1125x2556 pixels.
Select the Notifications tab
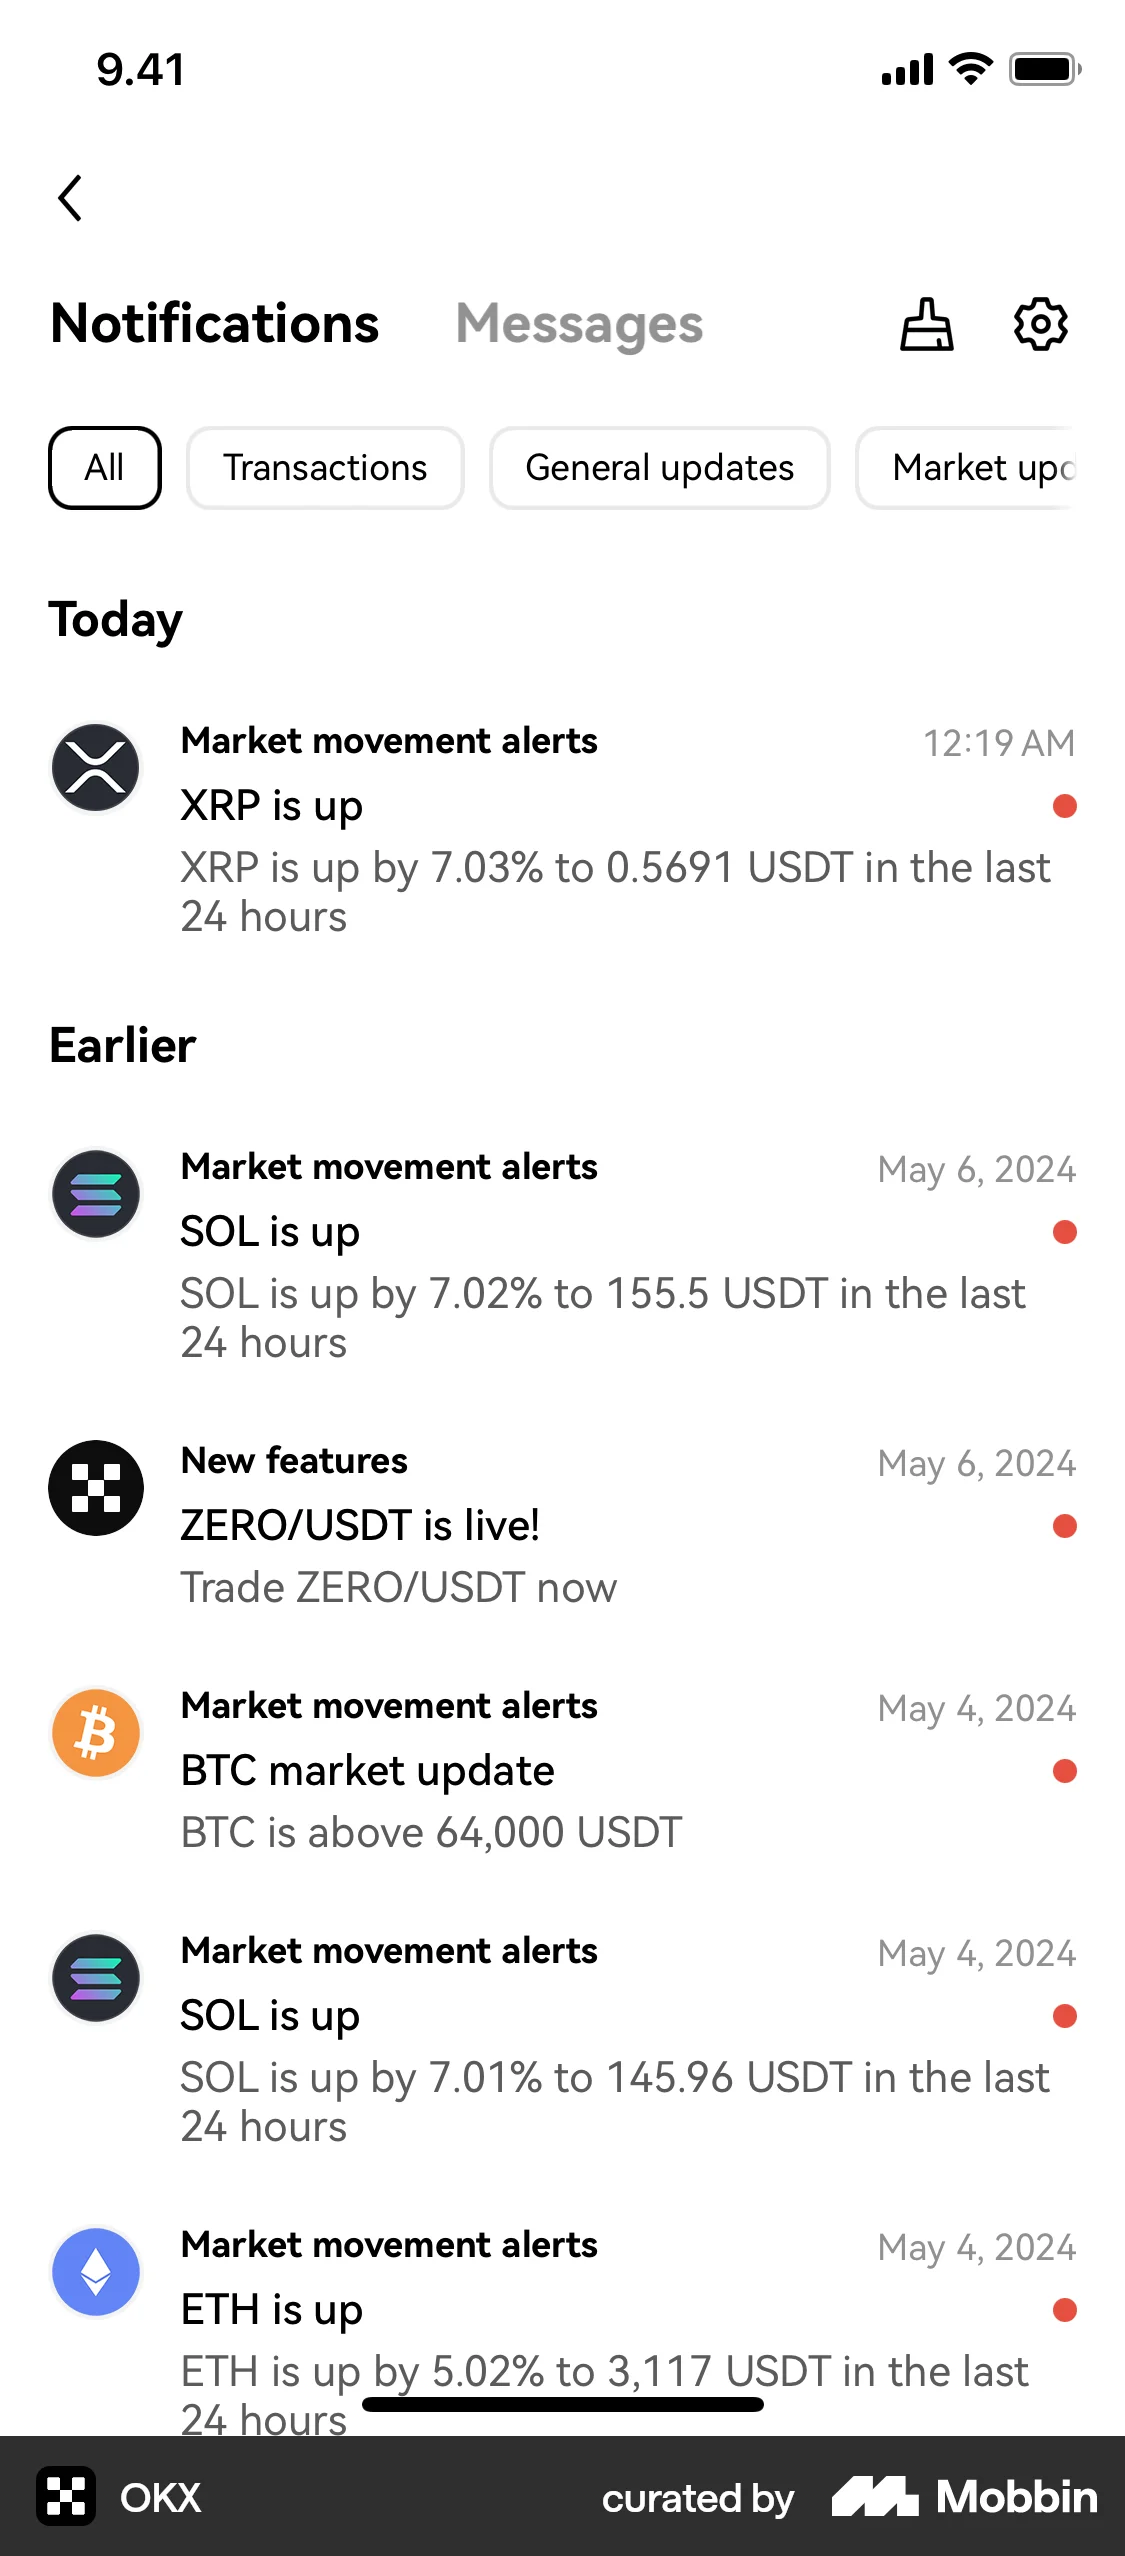pos(215,325)
